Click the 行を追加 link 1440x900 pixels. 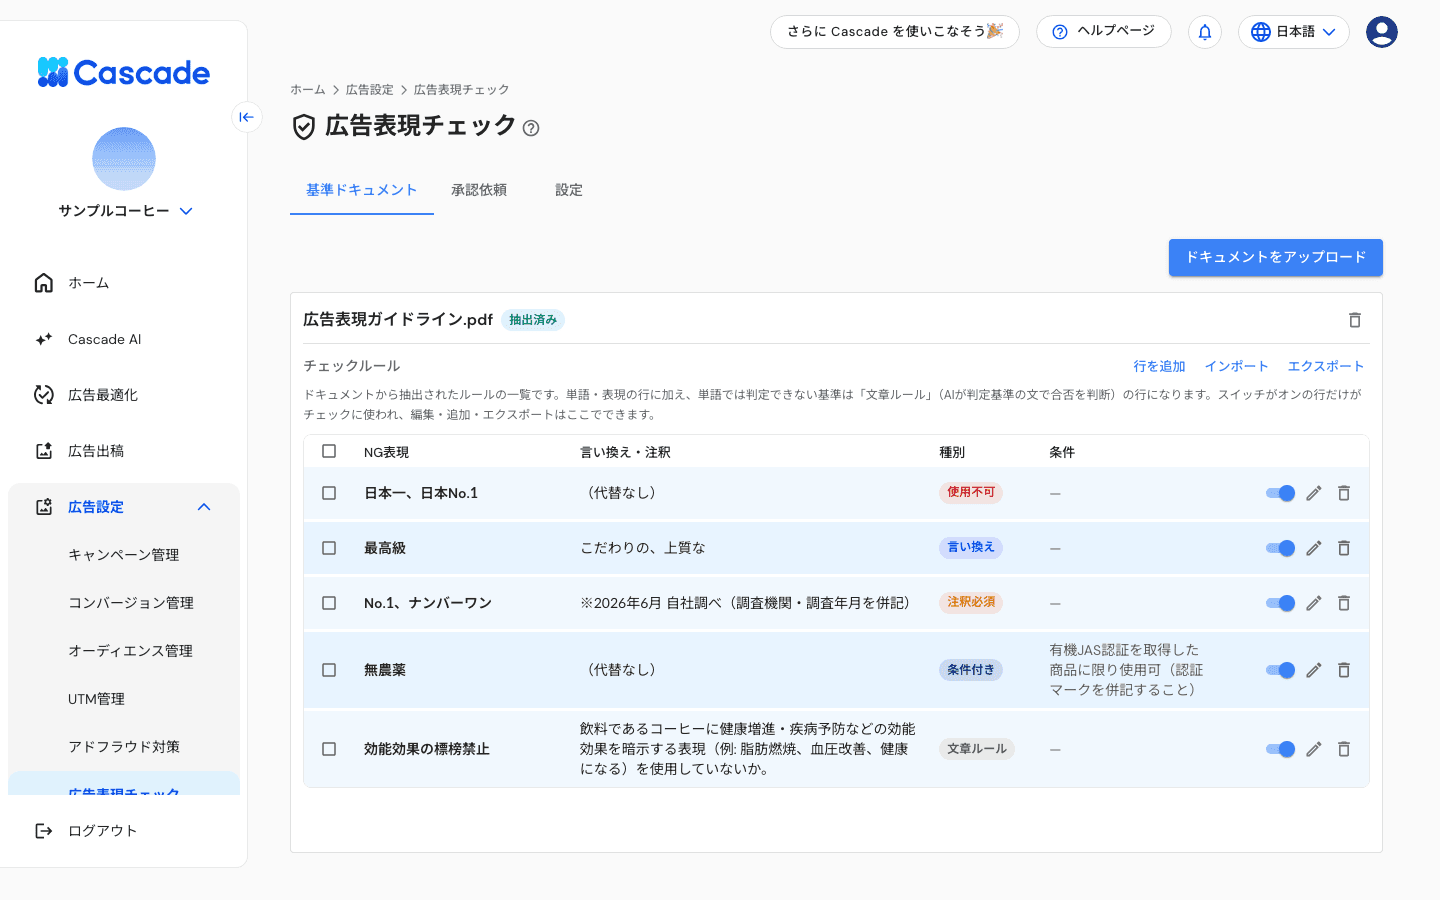1159,366
